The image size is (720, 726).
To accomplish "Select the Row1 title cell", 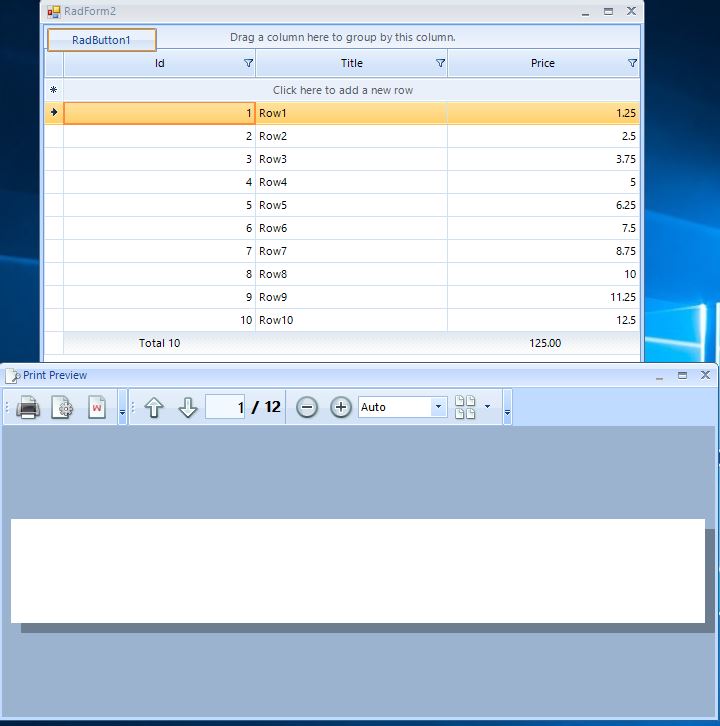I will (x=351, y=113).
